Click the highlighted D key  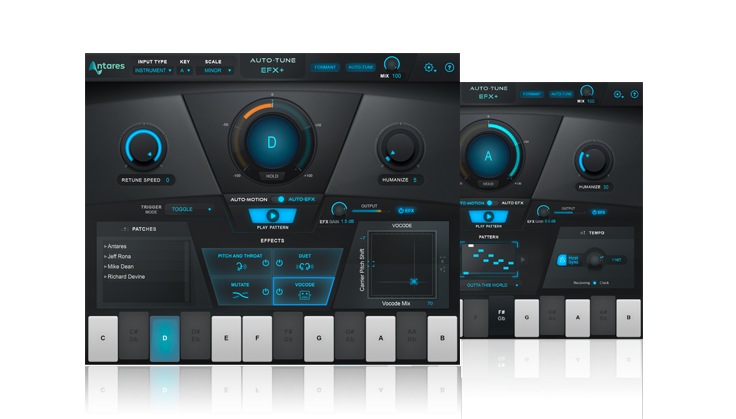pos(165,338)
